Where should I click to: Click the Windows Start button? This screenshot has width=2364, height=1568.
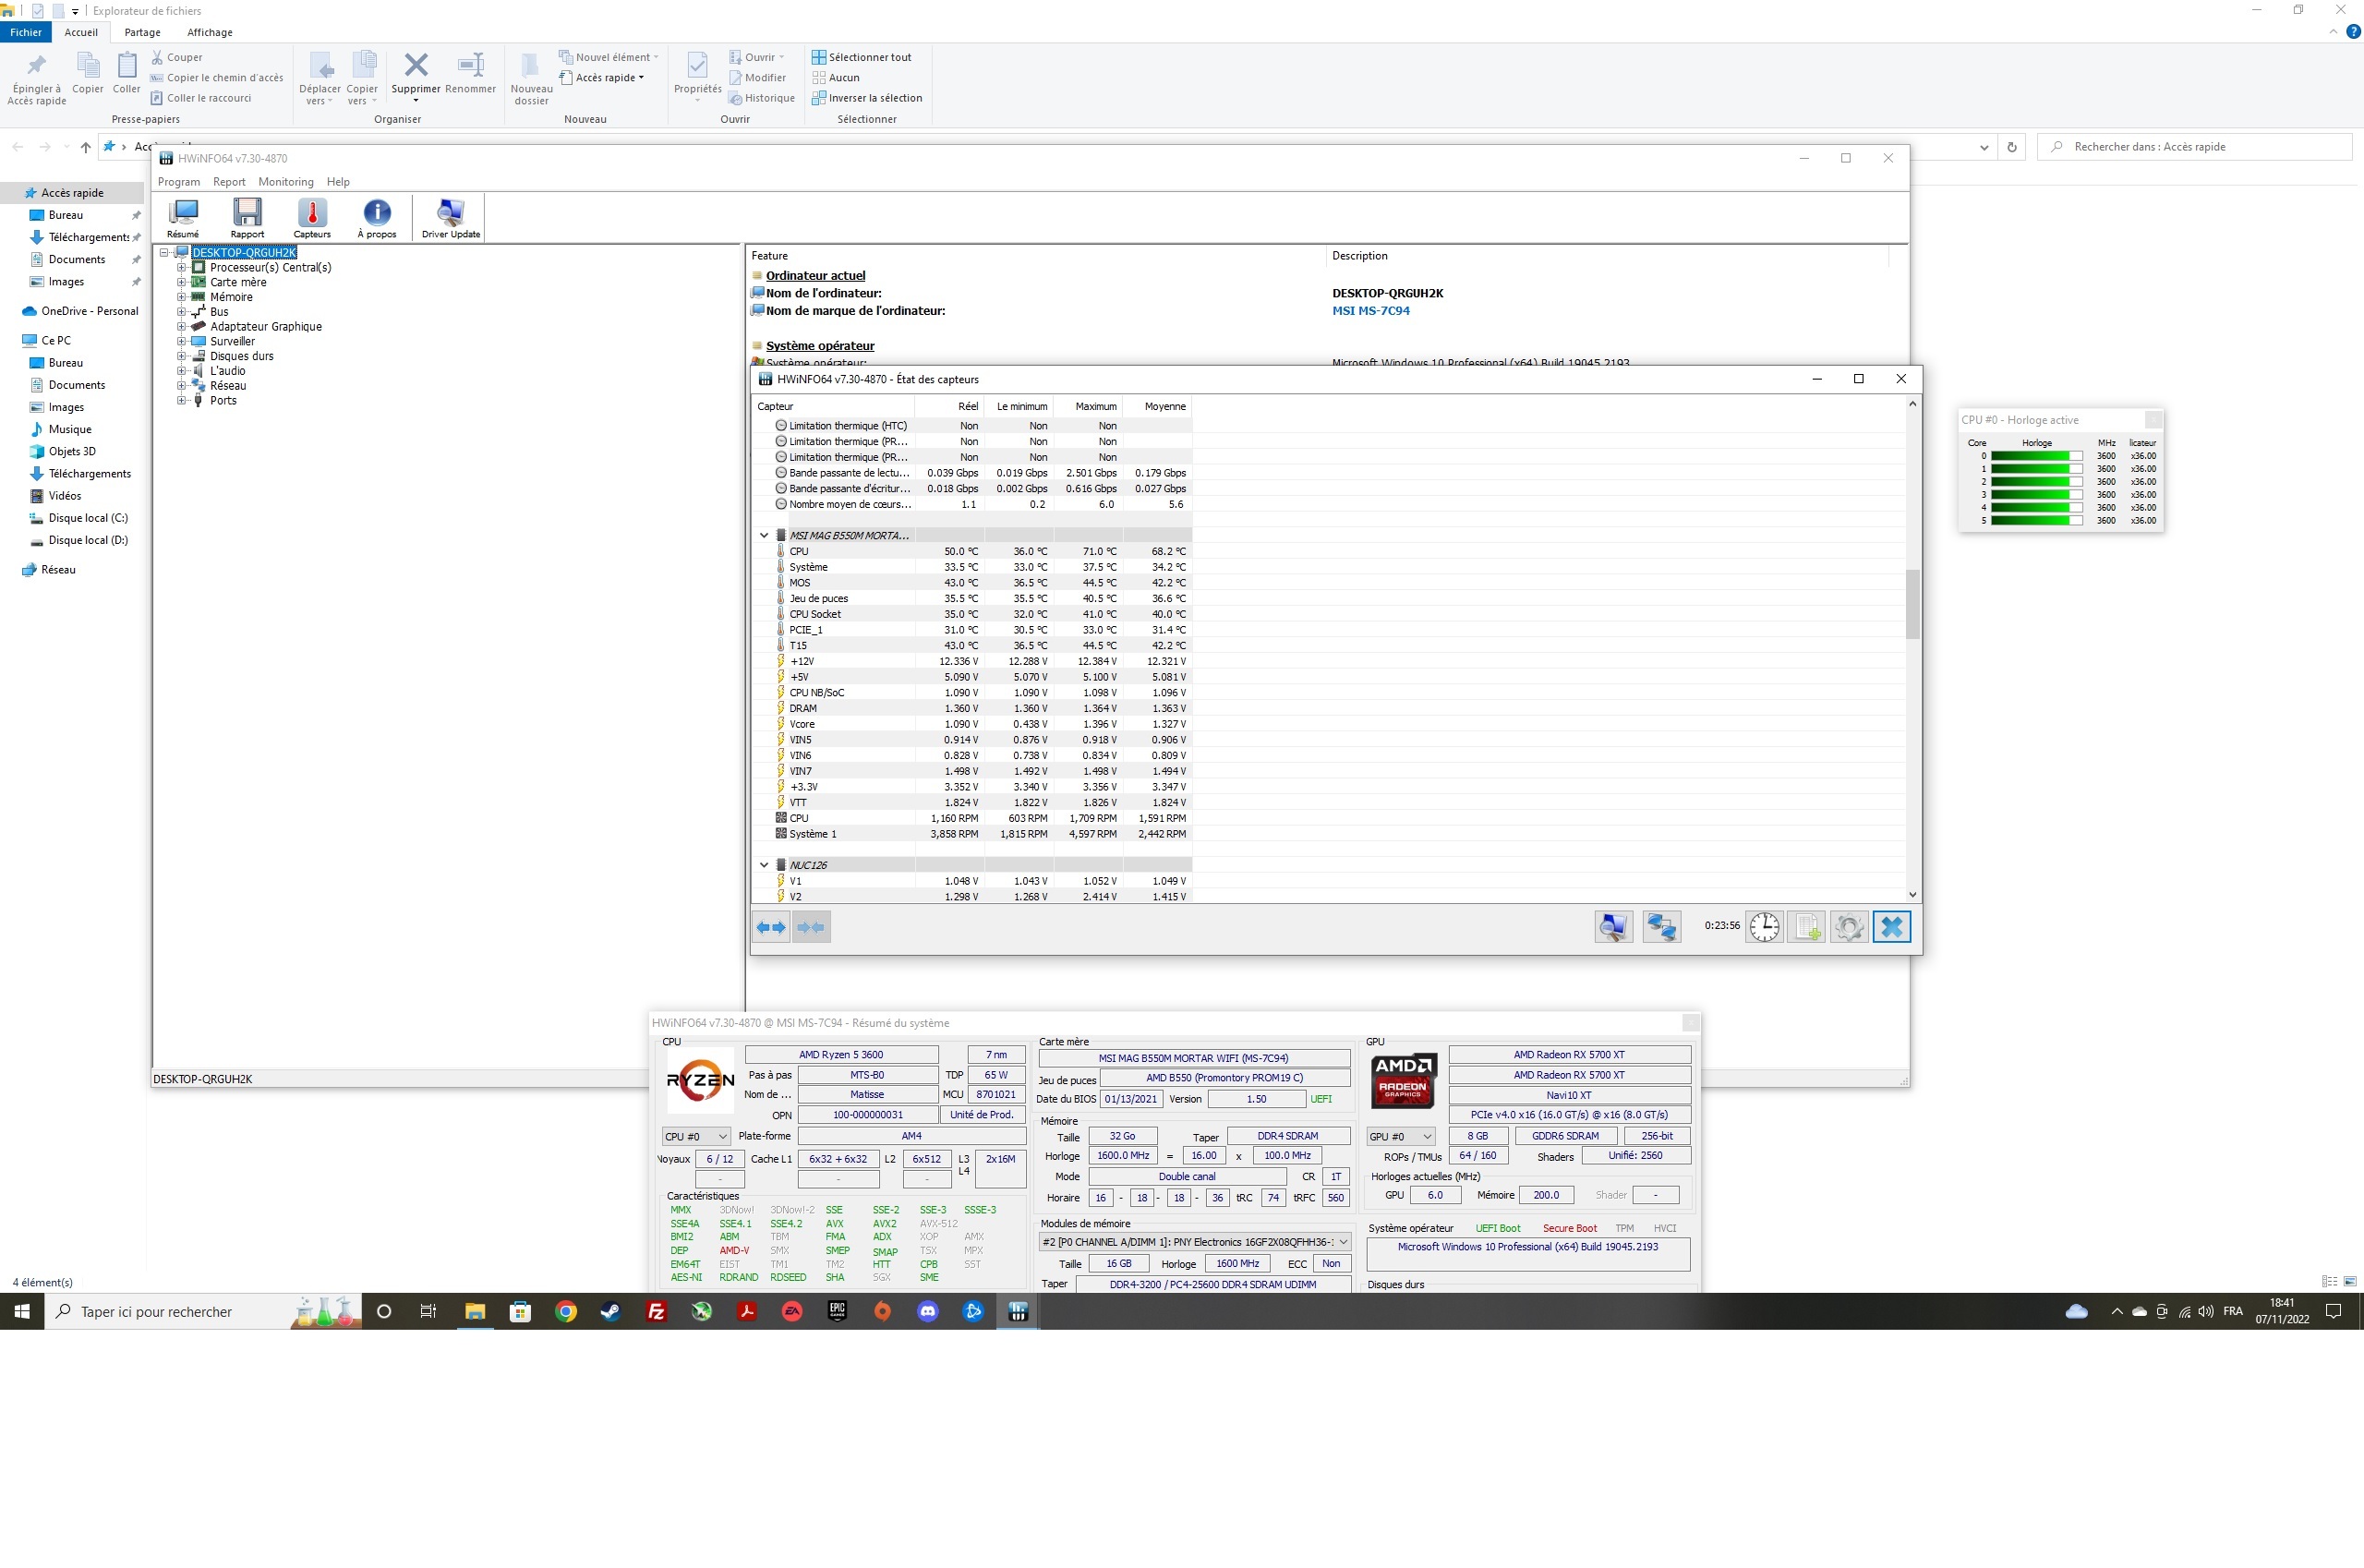[22, 1311]
